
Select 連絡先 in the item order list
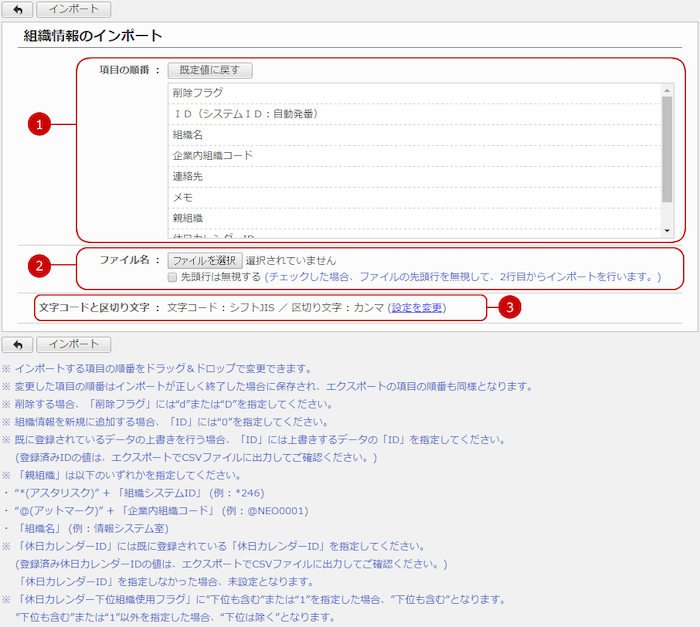(x=188, y=177)
